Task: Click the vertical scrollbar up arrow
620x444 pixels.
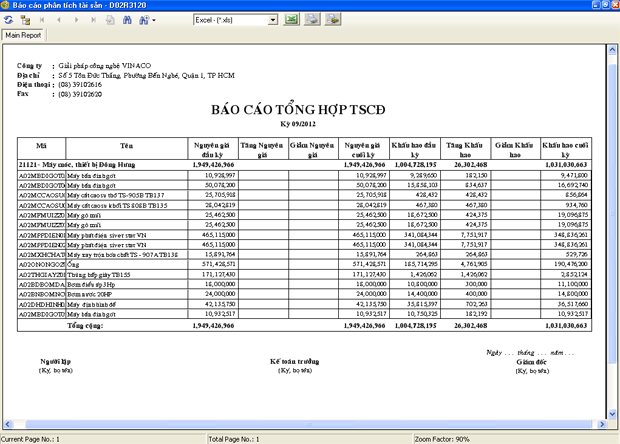Action: [x=612, y=50]
